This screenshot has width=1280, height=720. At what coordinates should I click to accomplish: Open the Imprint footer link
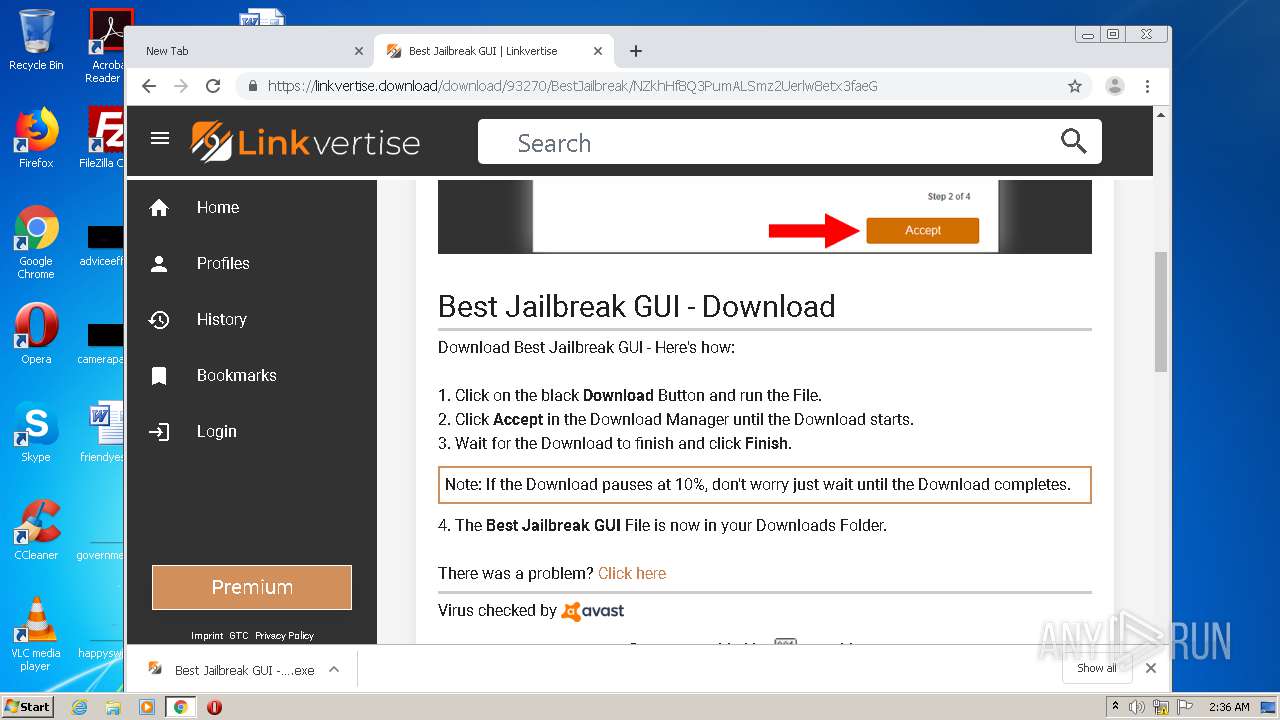pos(207,635)
